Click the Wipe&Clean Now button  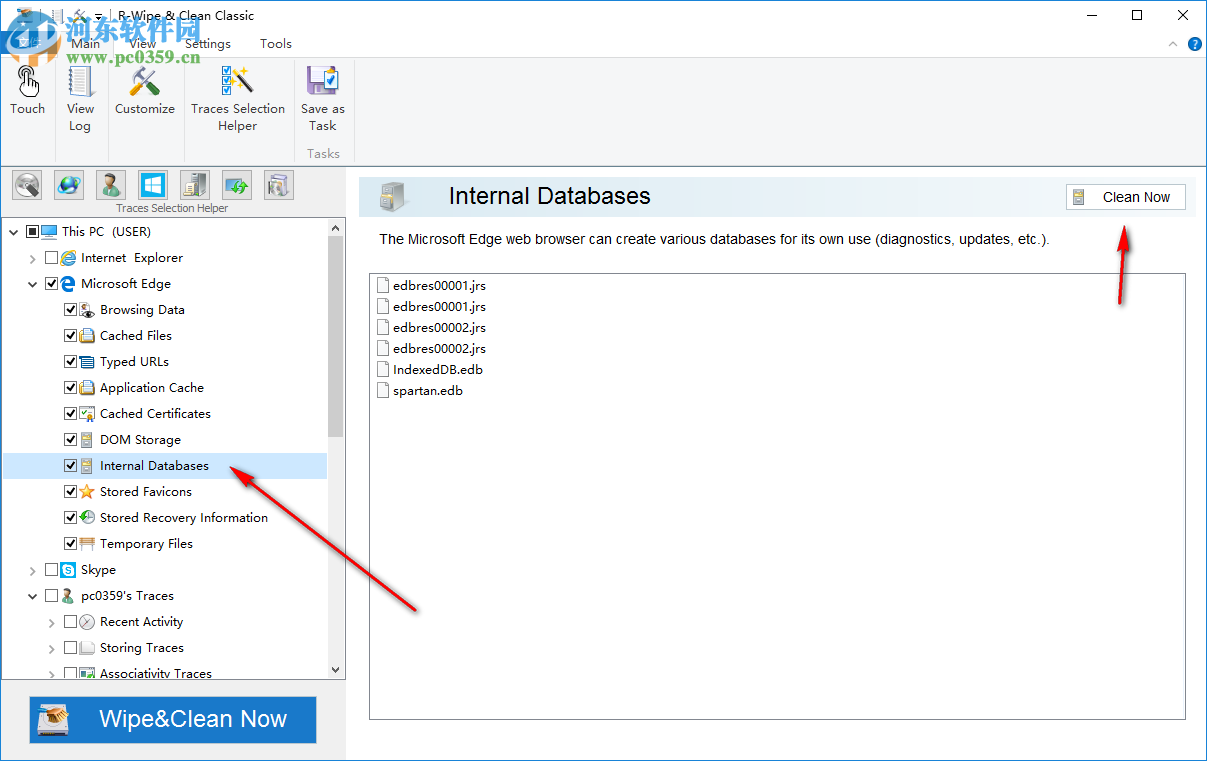pos(173,720)
